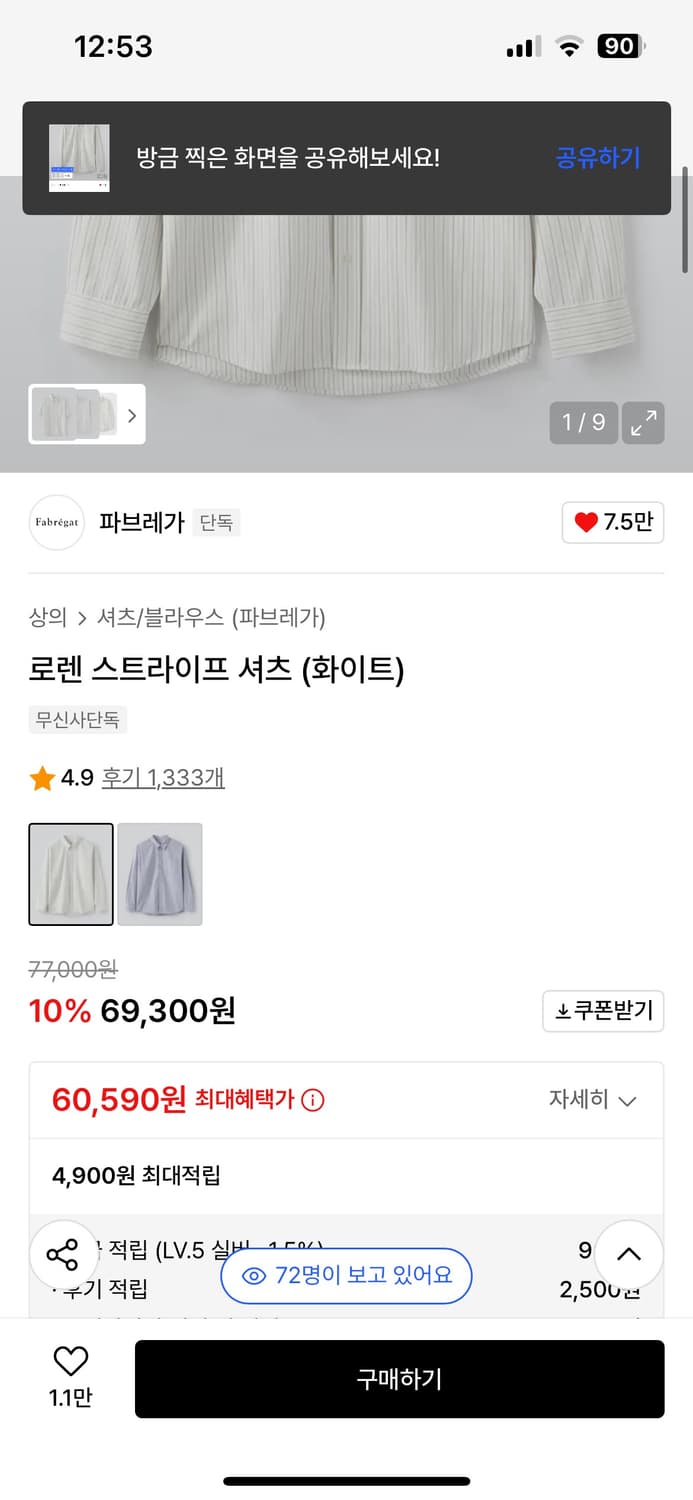Expand the product image thumbnail strip arrow
The width and height of the screenshot is (693, 1500).
(x=131, y=414)
